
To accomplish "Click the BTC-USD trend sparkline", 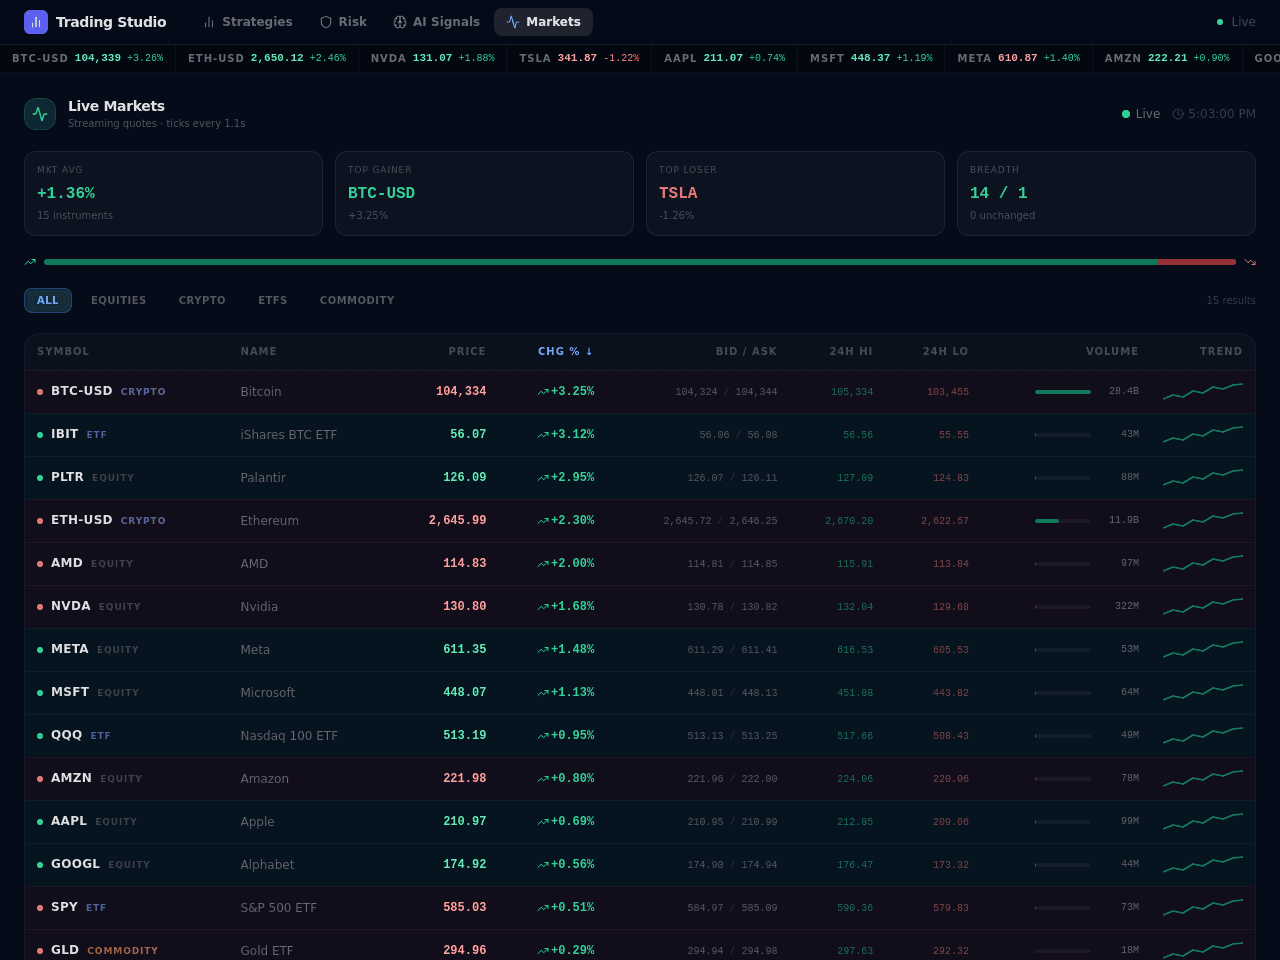I will click(1203, 392).
